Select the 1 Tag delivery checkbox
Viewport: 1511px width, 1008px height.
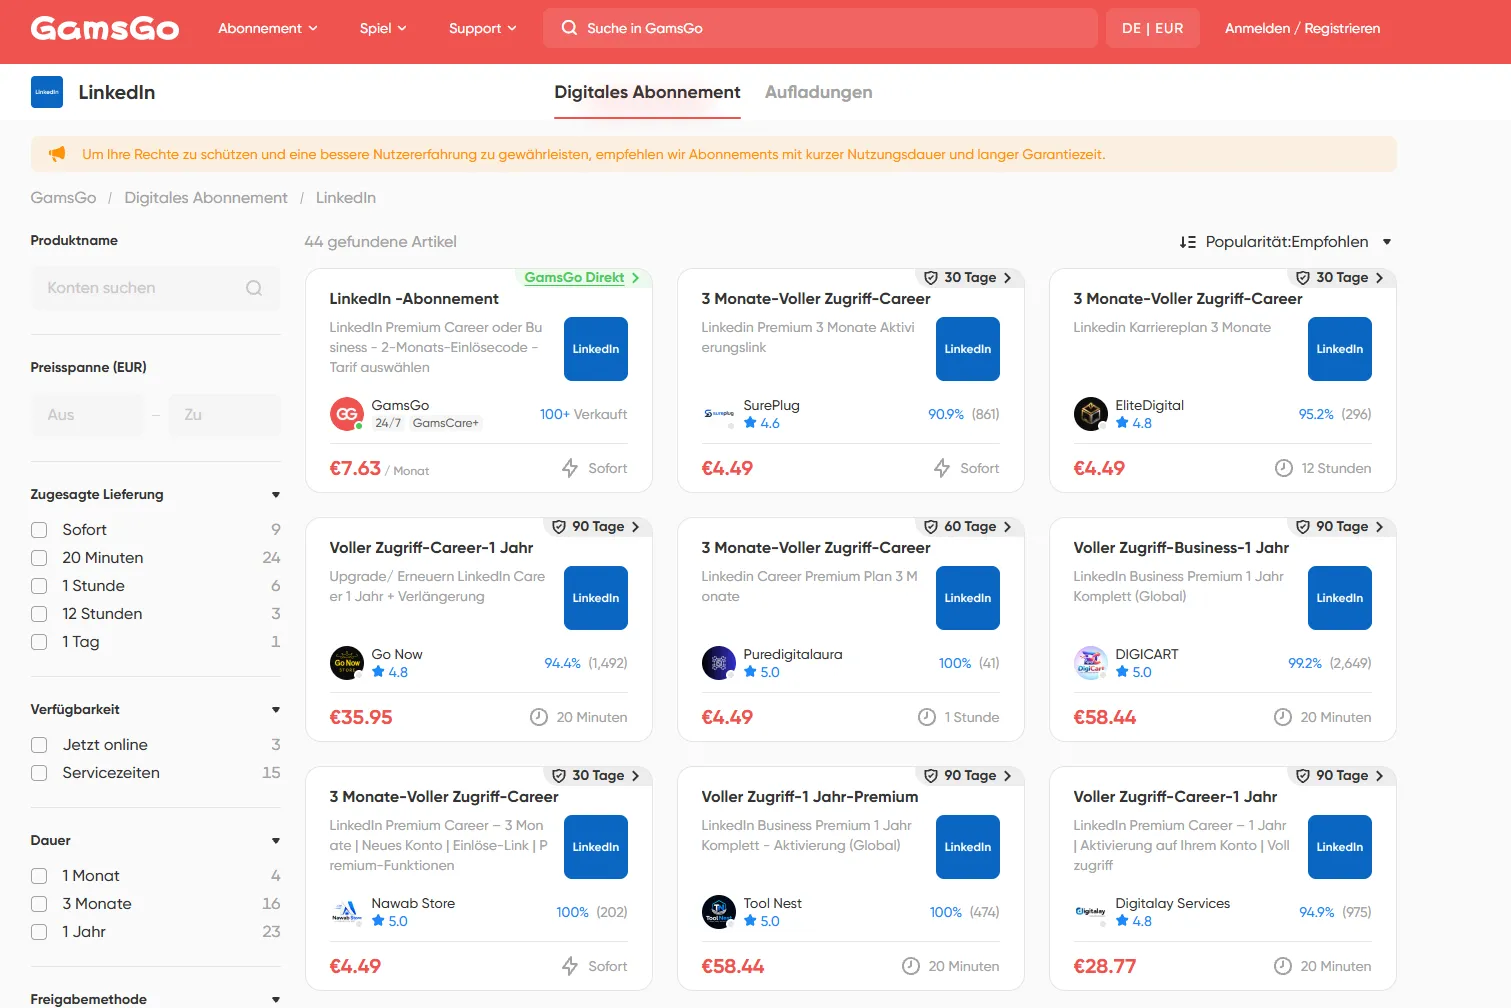coord(39,642)
